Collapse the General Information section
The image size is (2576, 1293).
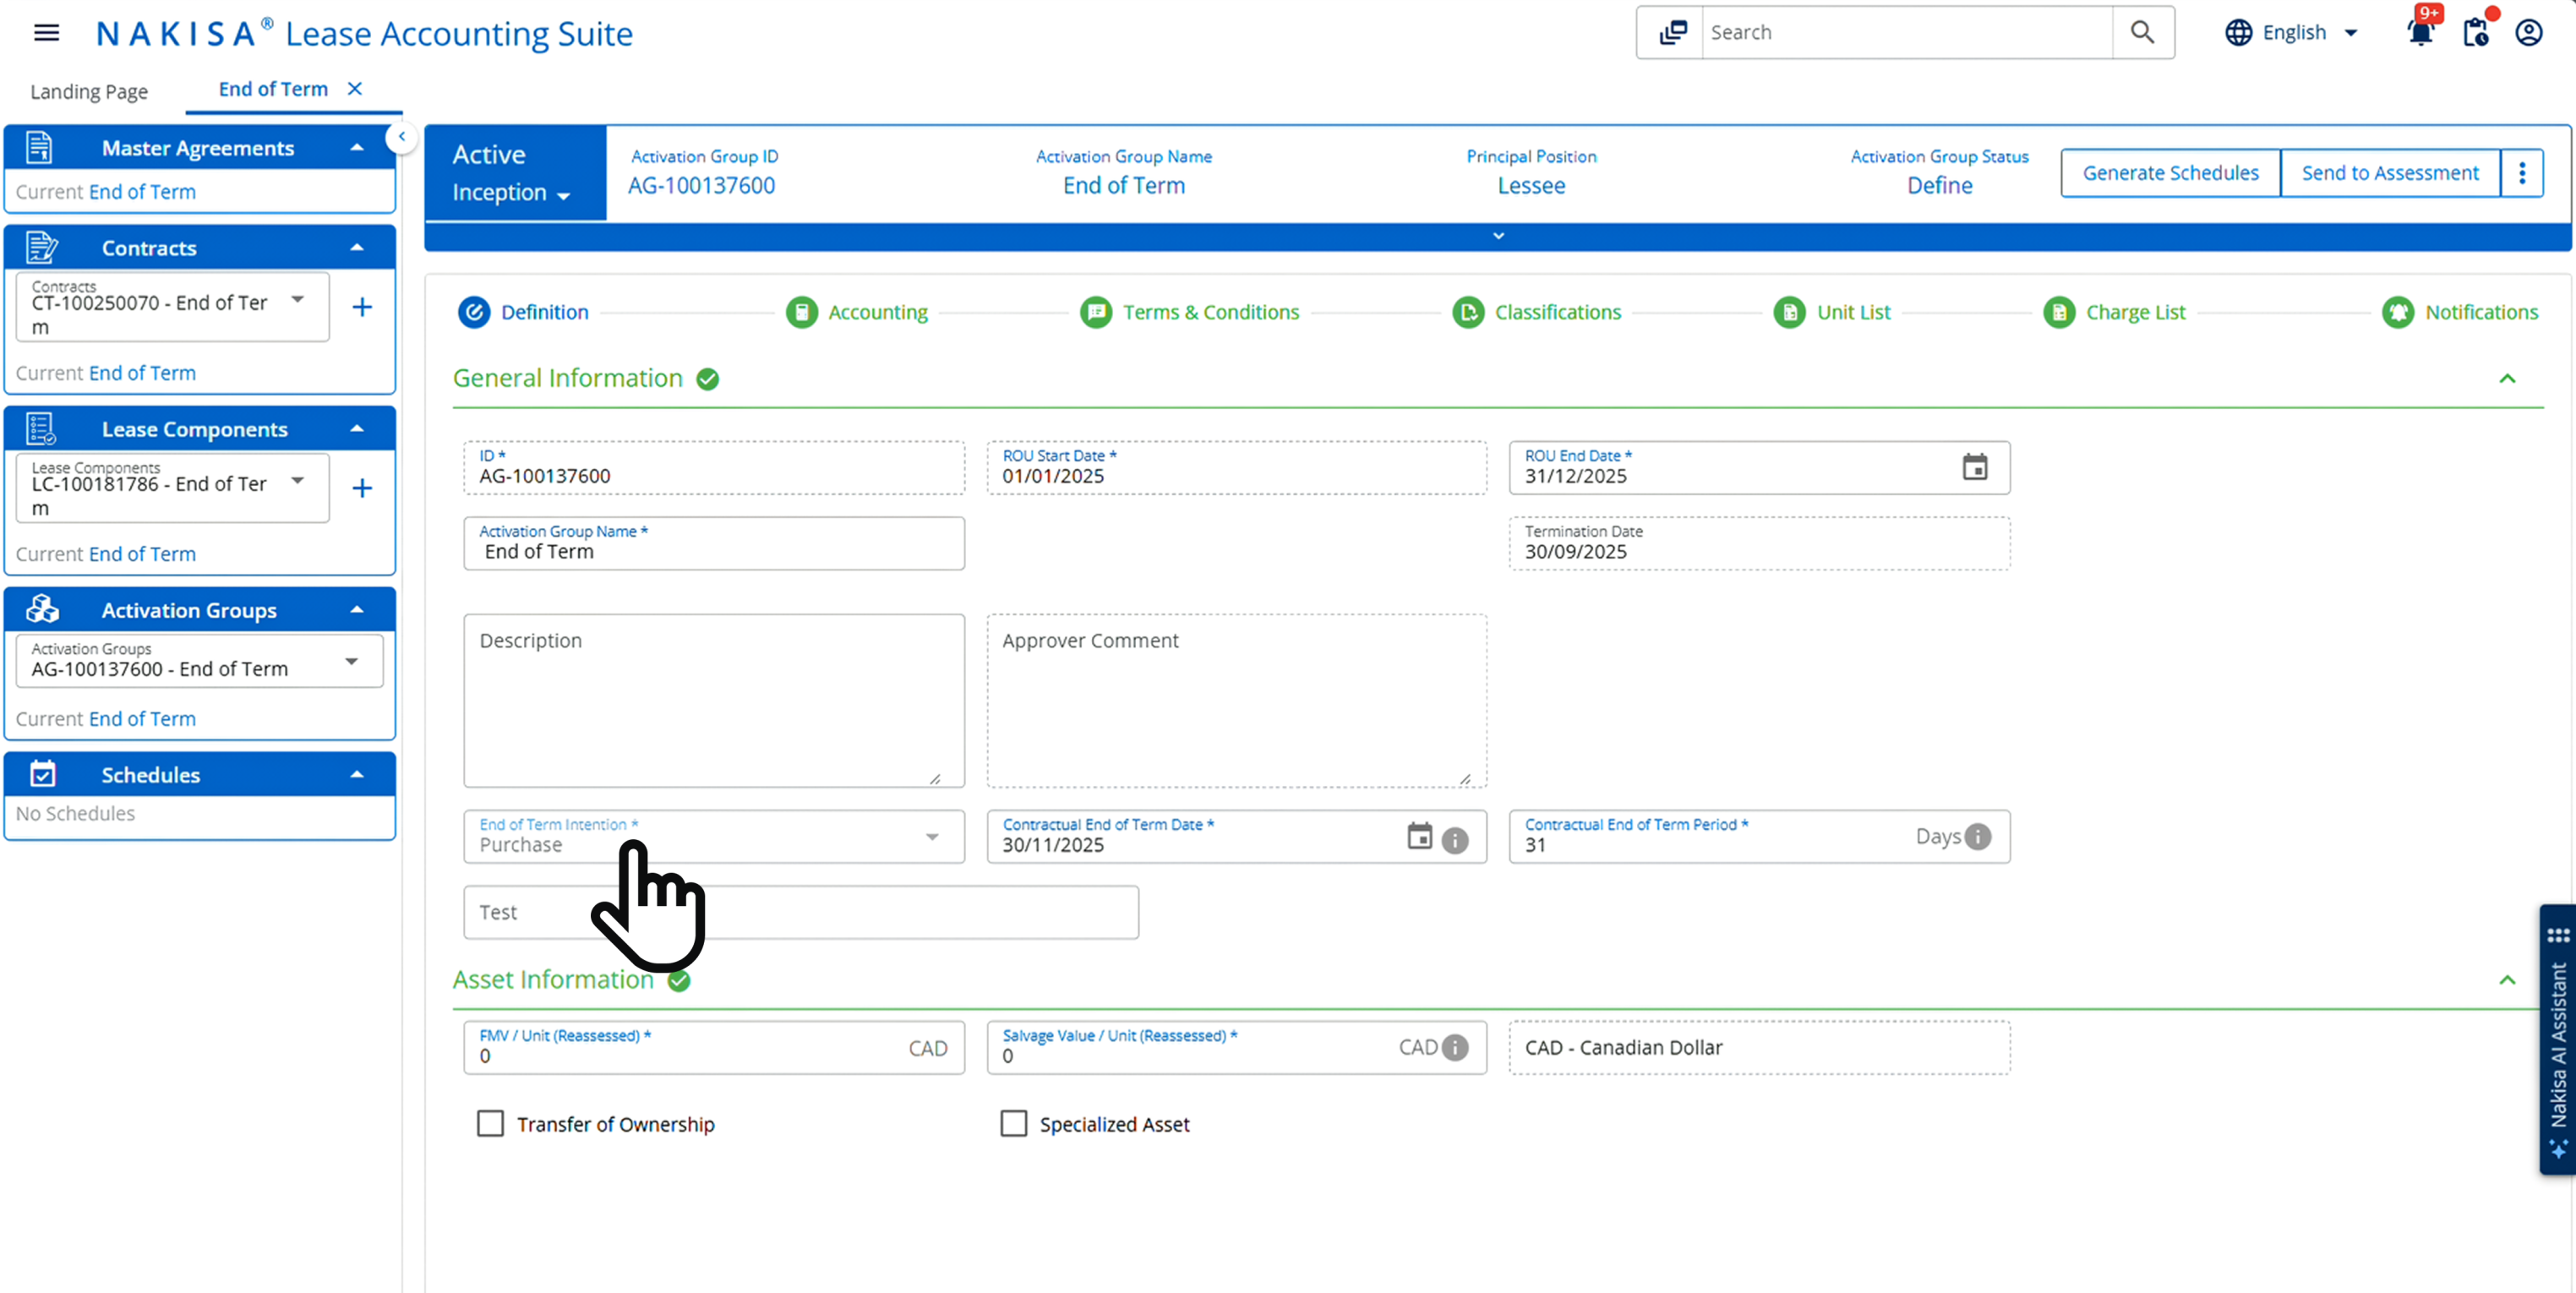click(x=2507, y=379)
